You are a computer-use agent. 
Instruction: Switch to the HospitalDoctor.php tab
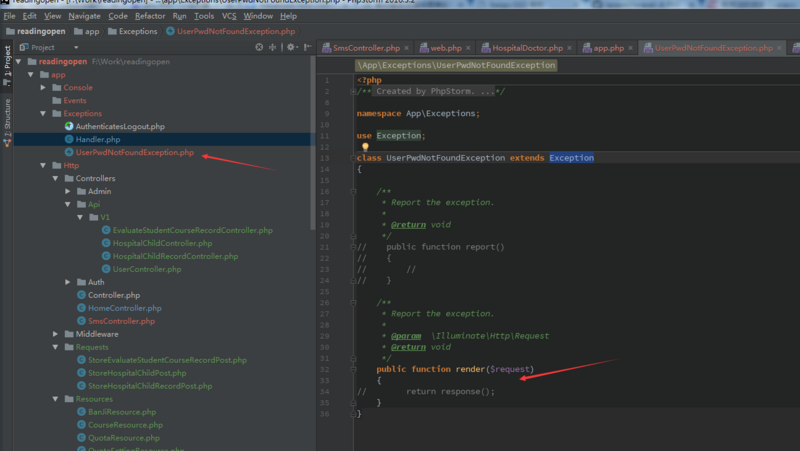coord(526,48)
